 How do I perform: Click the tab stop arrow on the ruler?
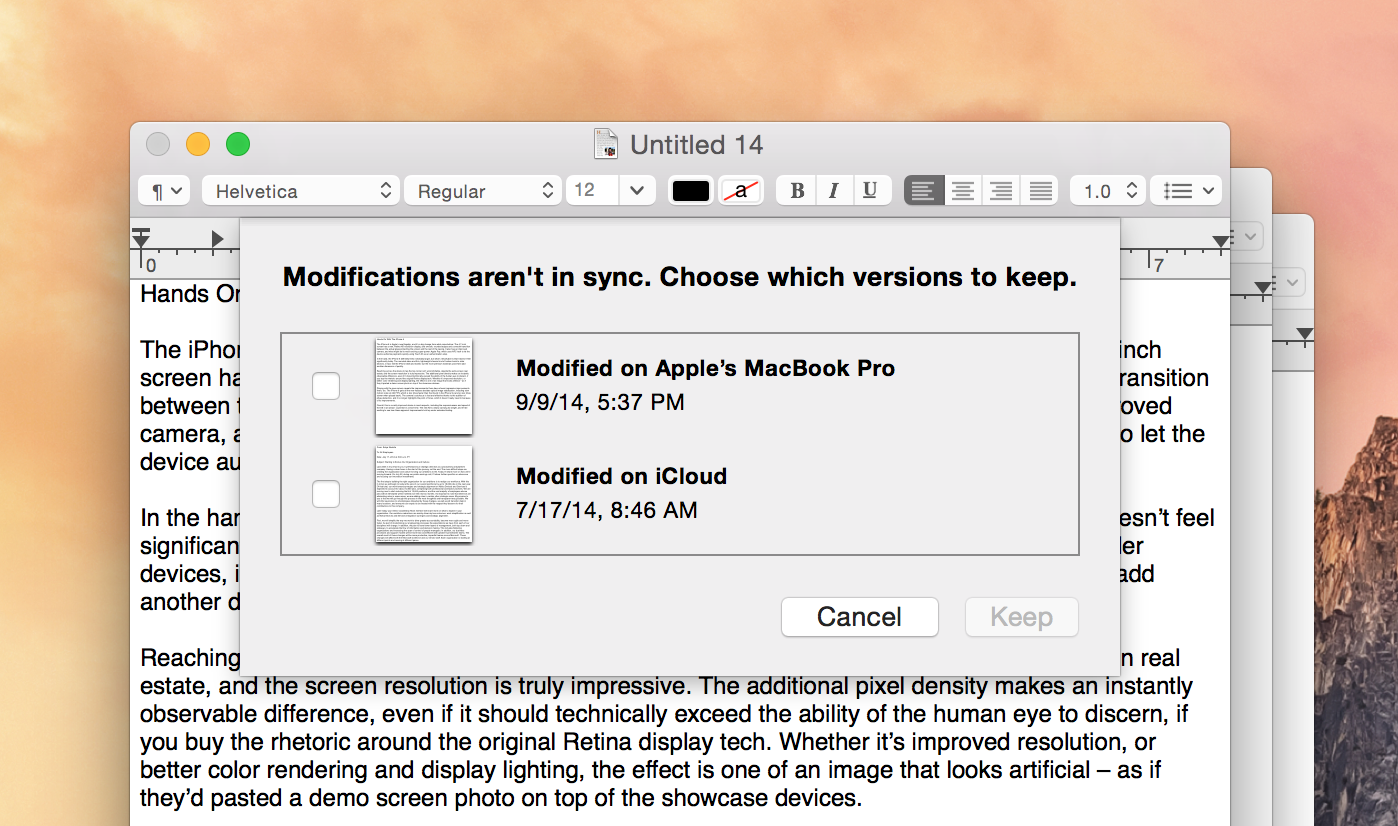tap(217, 238)
